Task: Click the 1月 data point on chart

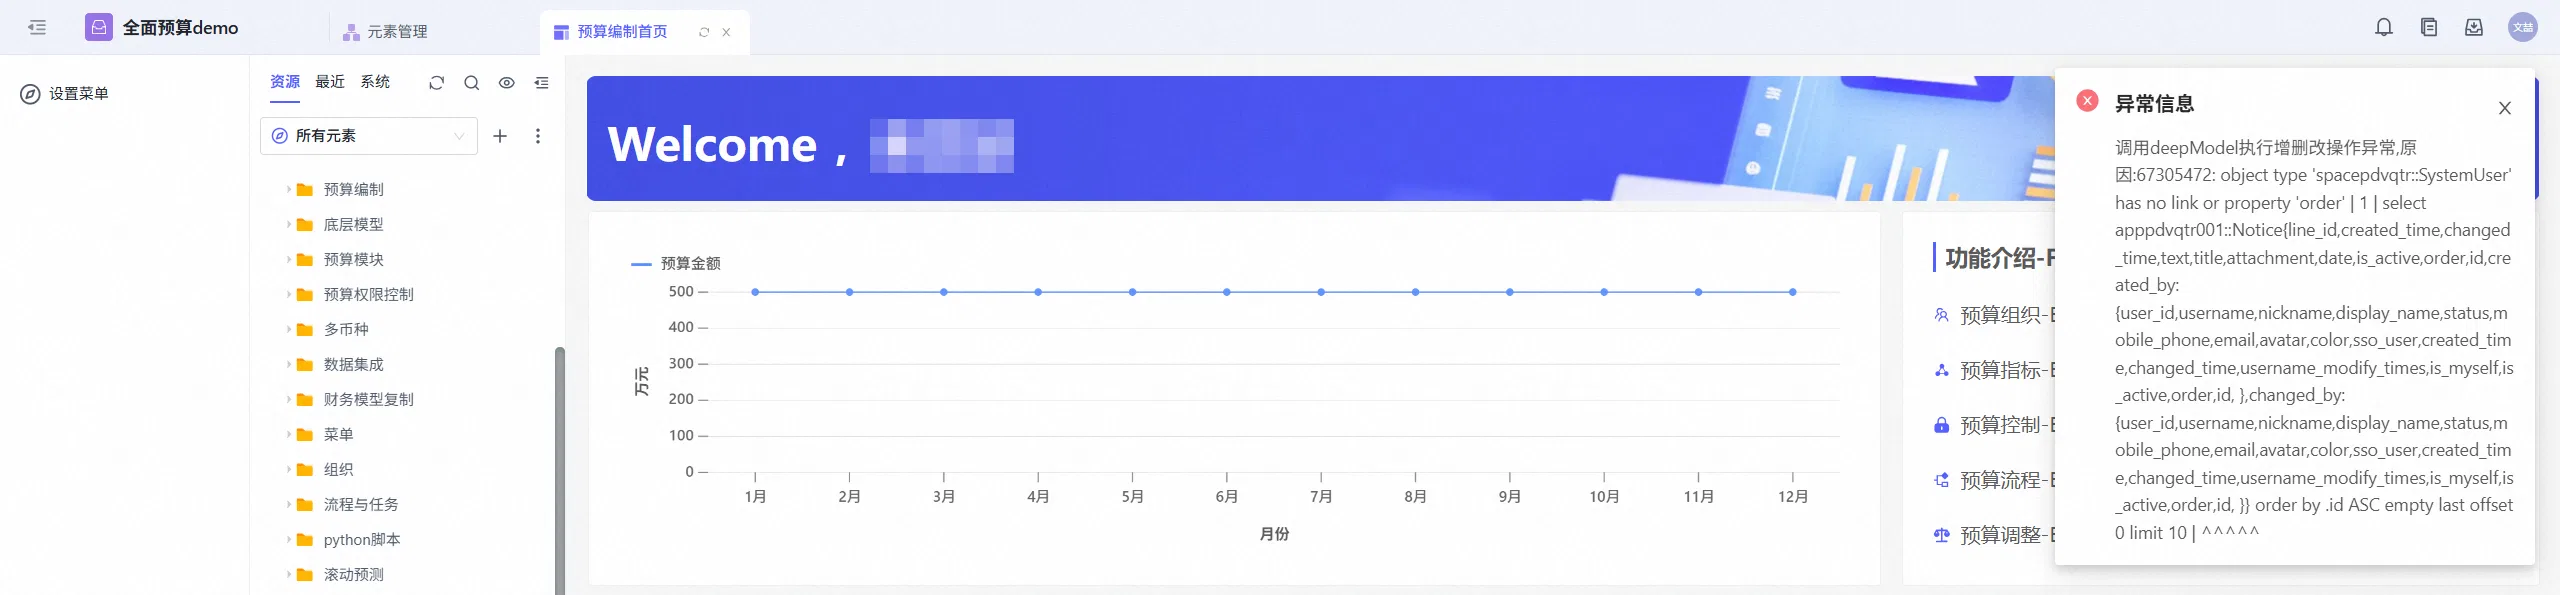Action: pos(755,292)
